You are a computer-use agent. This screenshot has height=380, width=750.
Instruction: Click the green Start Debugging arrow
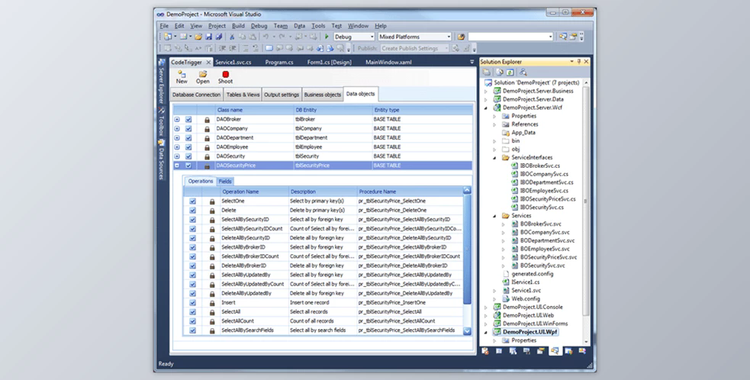click(327, 37)
